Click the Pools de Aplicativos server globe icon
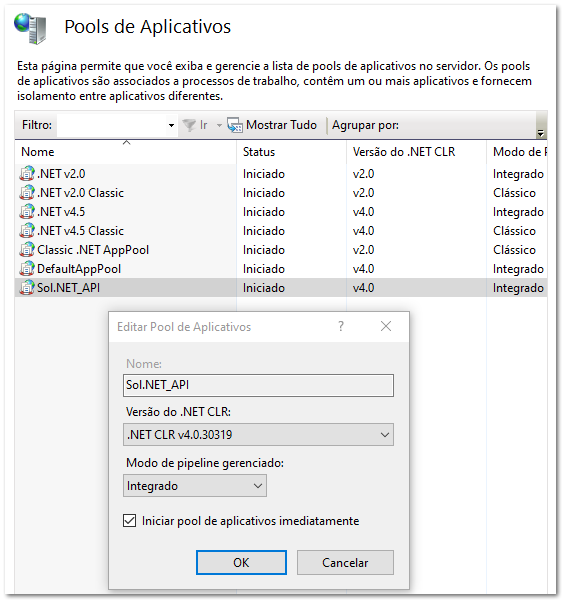 pos(30,28)
